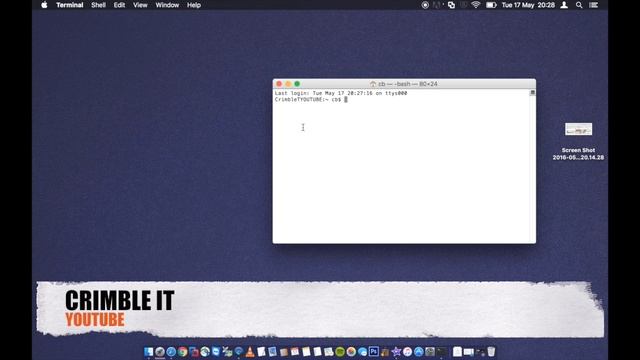Open the Wi-Fi status menu

[x=476, y=5]
